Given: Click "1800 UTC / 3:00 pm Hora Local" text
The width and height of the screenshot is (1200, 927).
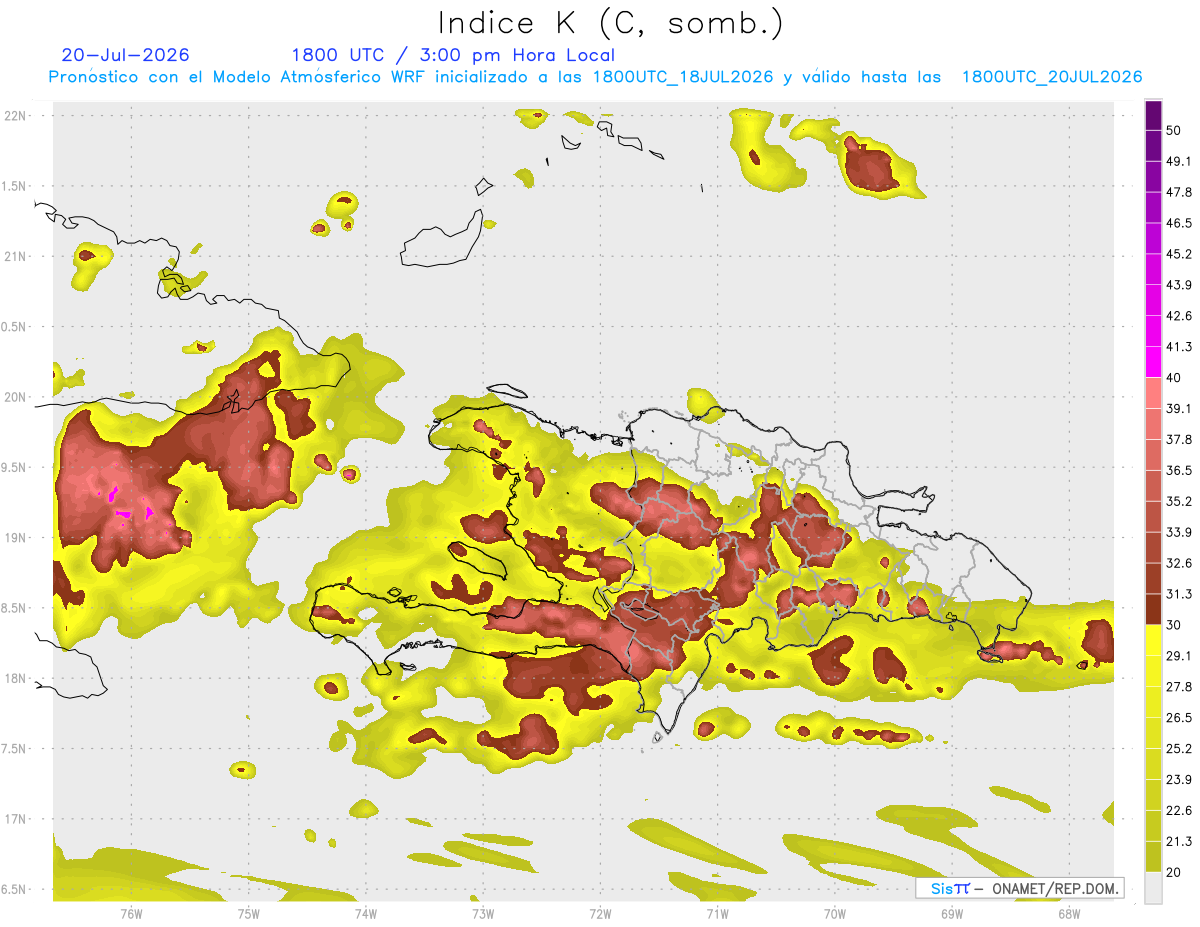Looking at the screenshot, I should pyautogui.click(x=453, y=55).
